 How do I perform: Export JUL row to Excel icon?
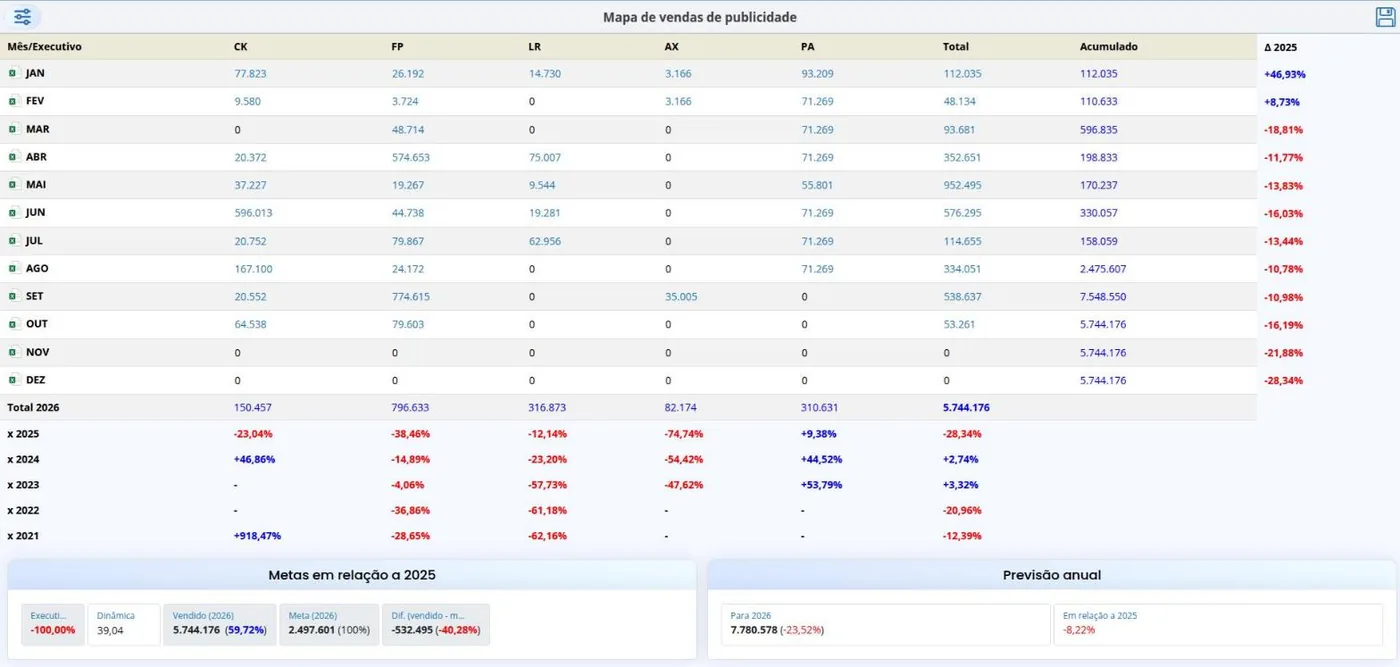pos(13,241)
